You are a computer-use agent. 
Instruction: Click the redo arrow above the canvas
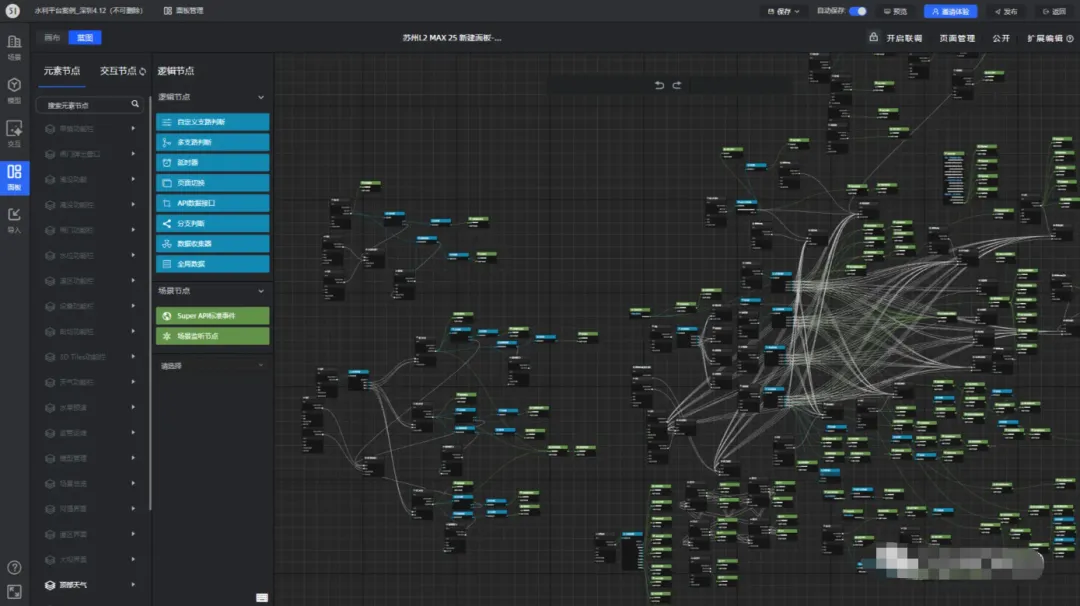pos(677,85)
